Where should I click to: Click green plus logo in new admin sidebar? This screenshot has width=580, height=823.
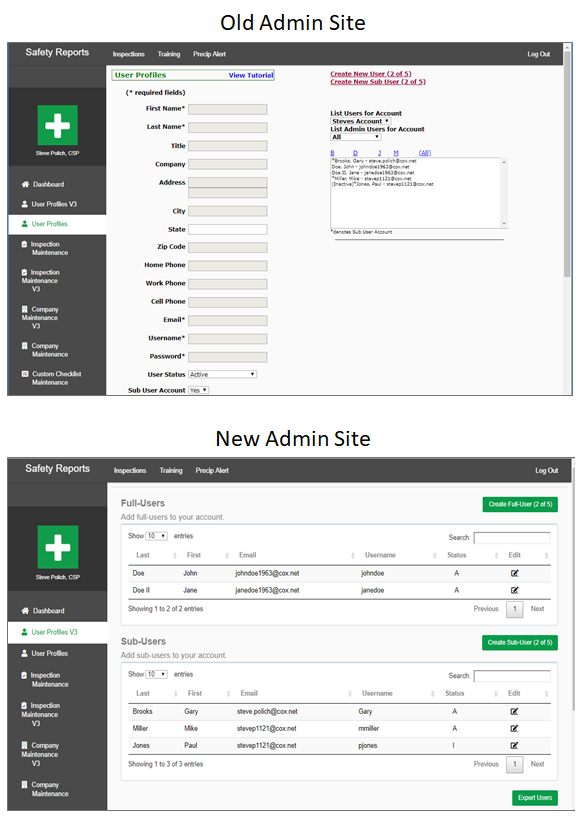point(58,547)
